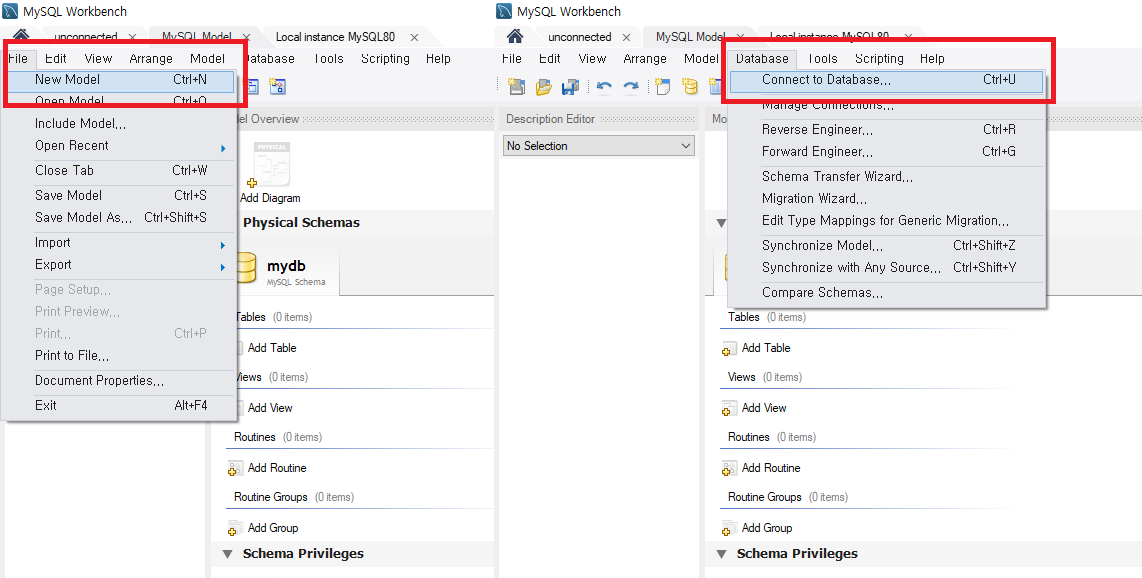
Task: Click new routine icon in left window toolbar
Action: (x=277, y=87)
